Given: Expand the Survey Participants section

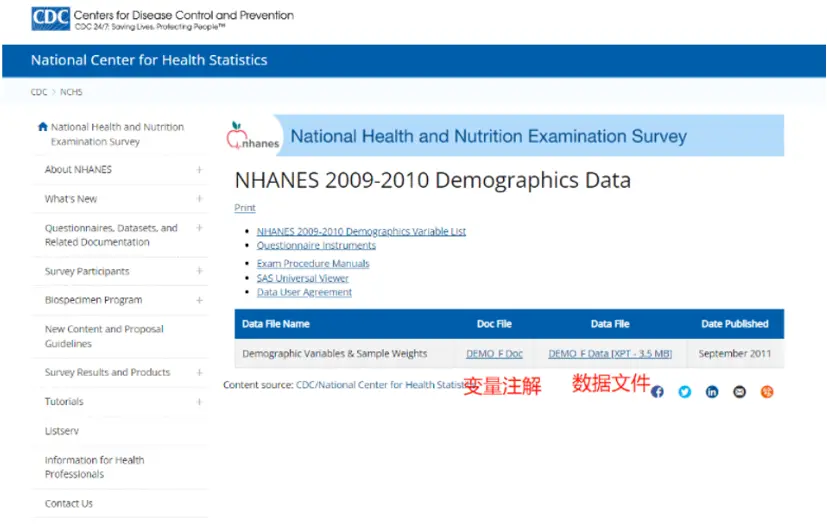Looking at the screenshot, I should pos(199,271).
